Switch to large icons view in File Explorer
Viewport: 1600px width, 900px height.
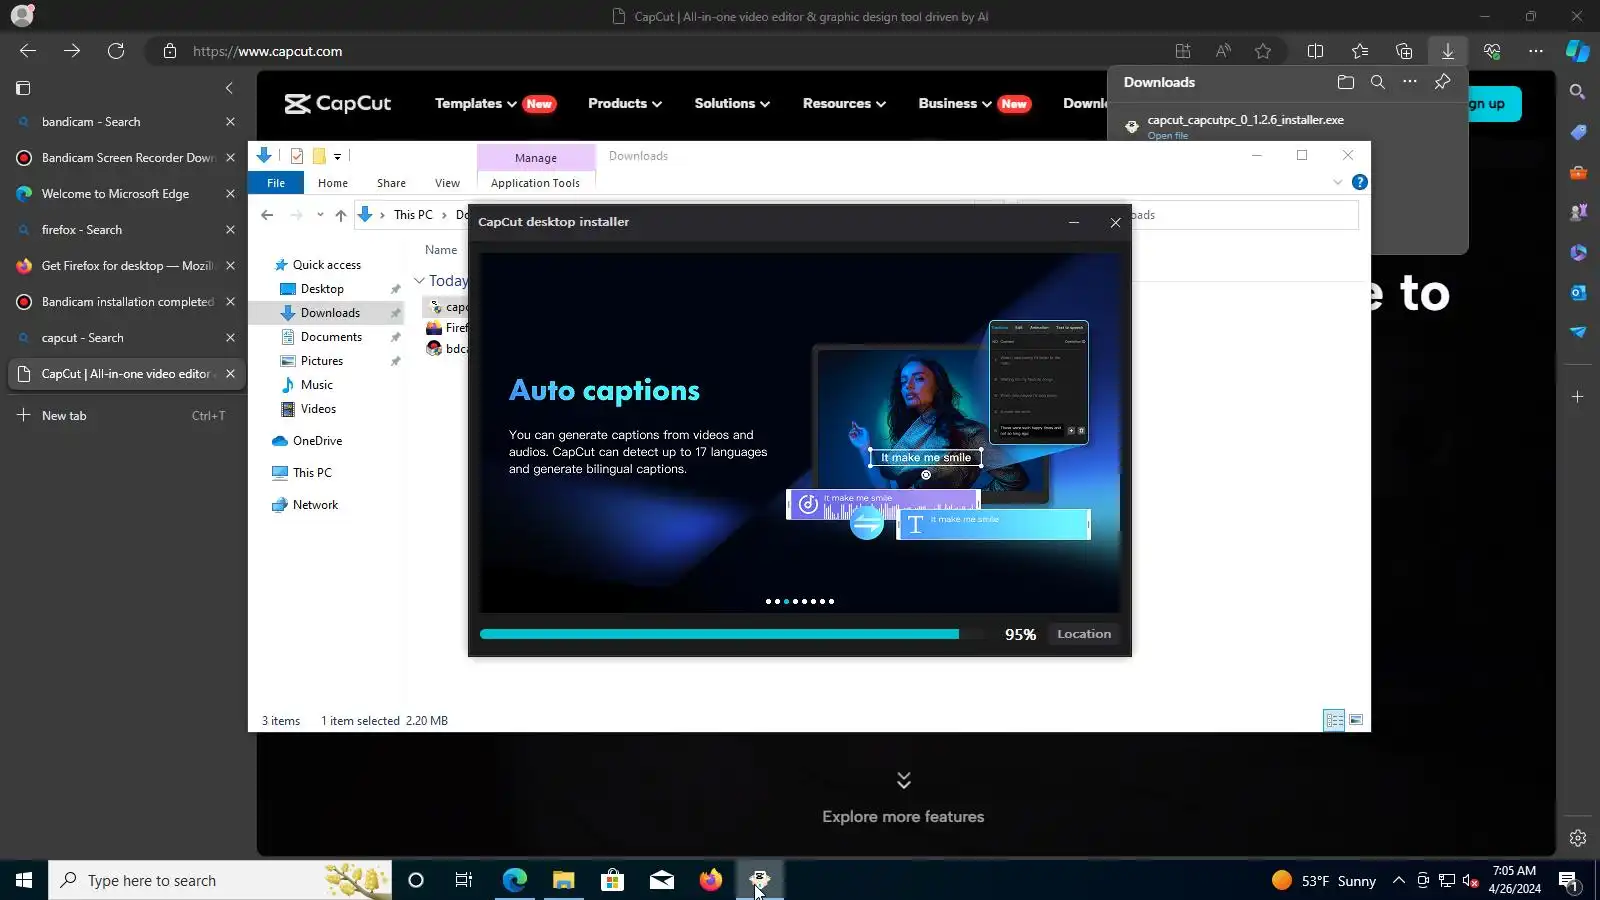tap(1356, 720)
